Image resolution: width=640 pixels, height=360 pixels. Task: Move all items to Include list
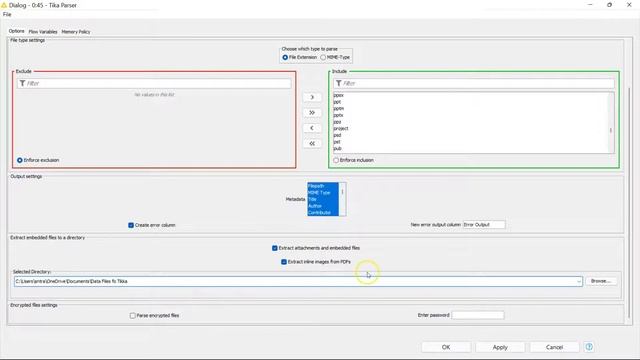pos(312,113)
